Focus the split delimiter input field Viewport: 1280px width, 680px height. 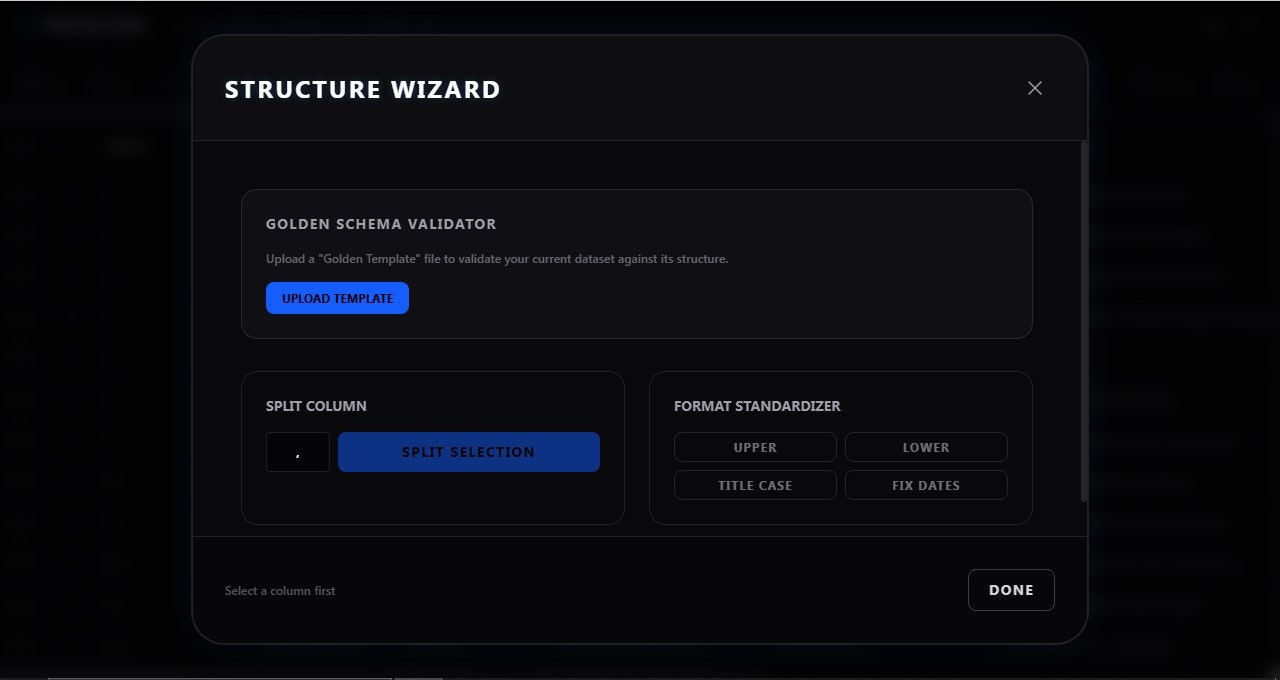point(298,452)
